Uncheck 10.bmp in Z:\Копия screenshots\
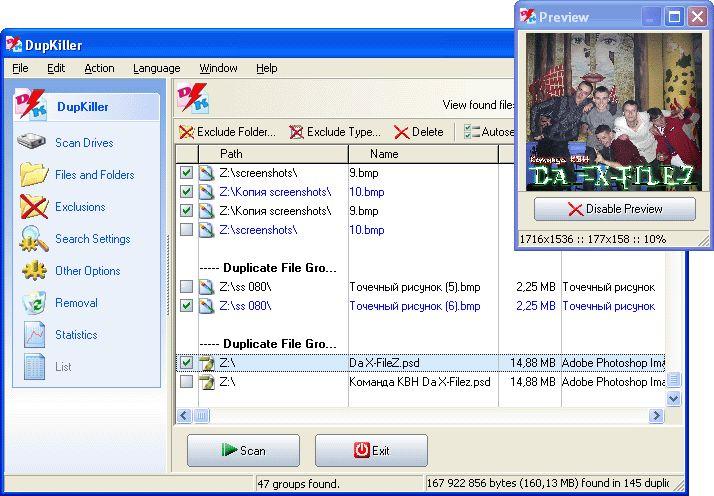The image size is (714, 496). click(x=186, y=192)
